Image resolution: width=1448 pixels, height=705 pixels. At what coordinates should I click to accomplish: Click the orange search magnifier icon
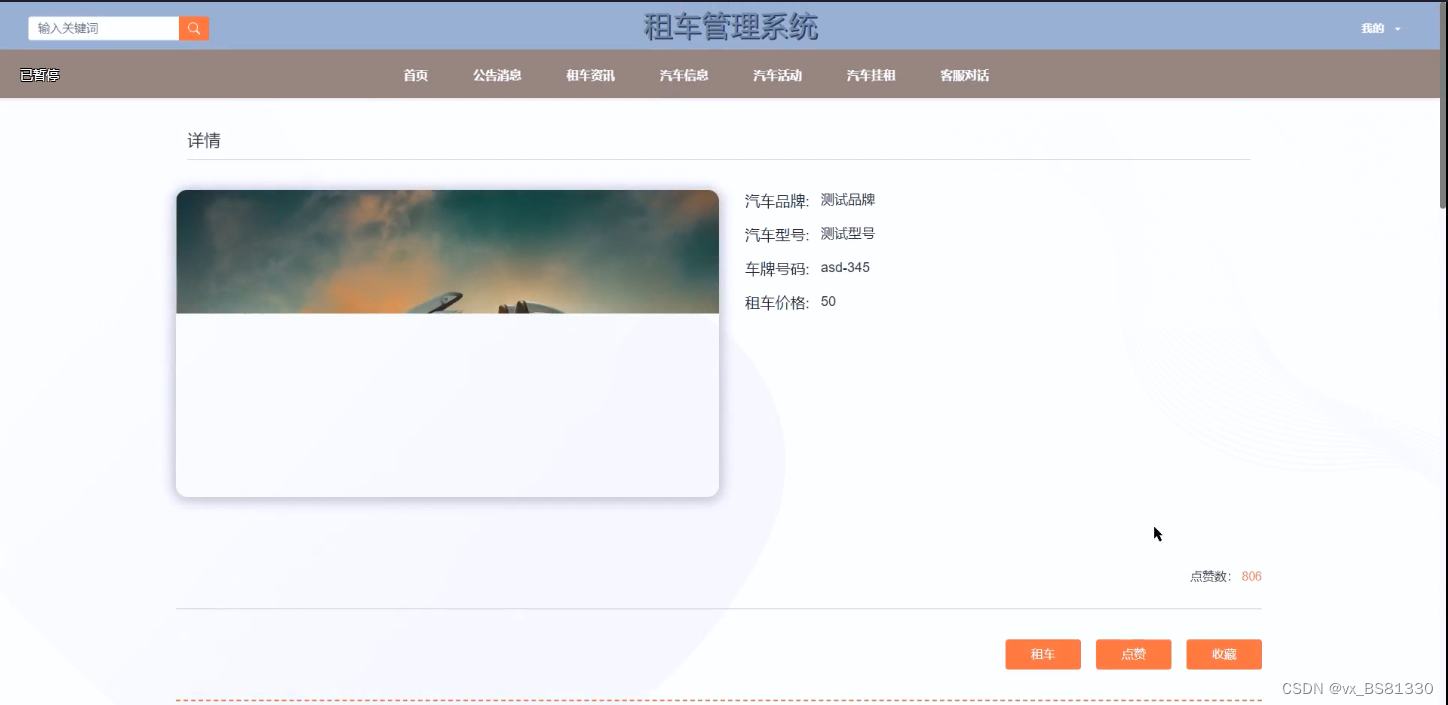pos(194,28)
